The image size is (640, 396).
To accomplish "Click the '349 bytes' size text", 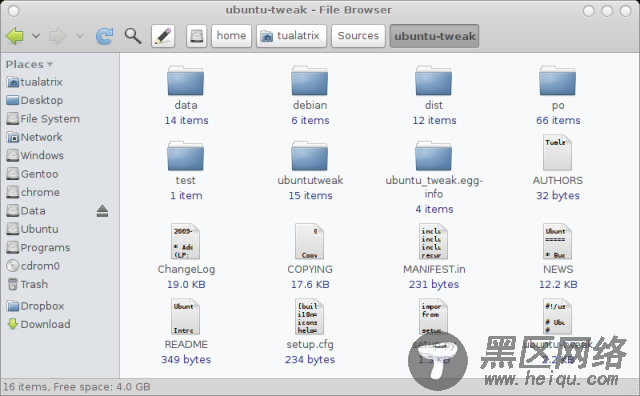I will pos(186,360).
